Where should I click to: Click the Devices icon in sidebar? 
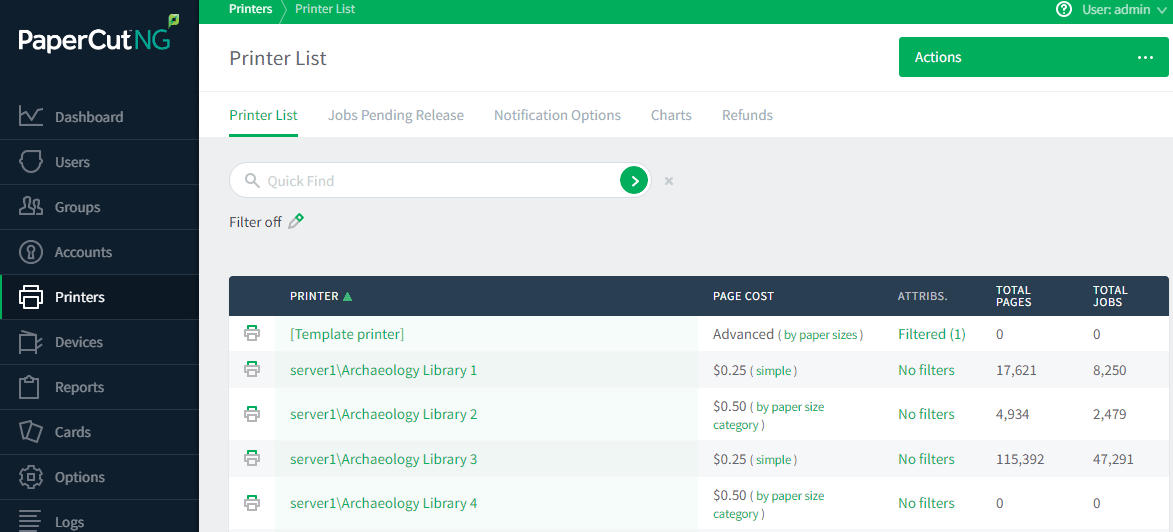(31, 342)
